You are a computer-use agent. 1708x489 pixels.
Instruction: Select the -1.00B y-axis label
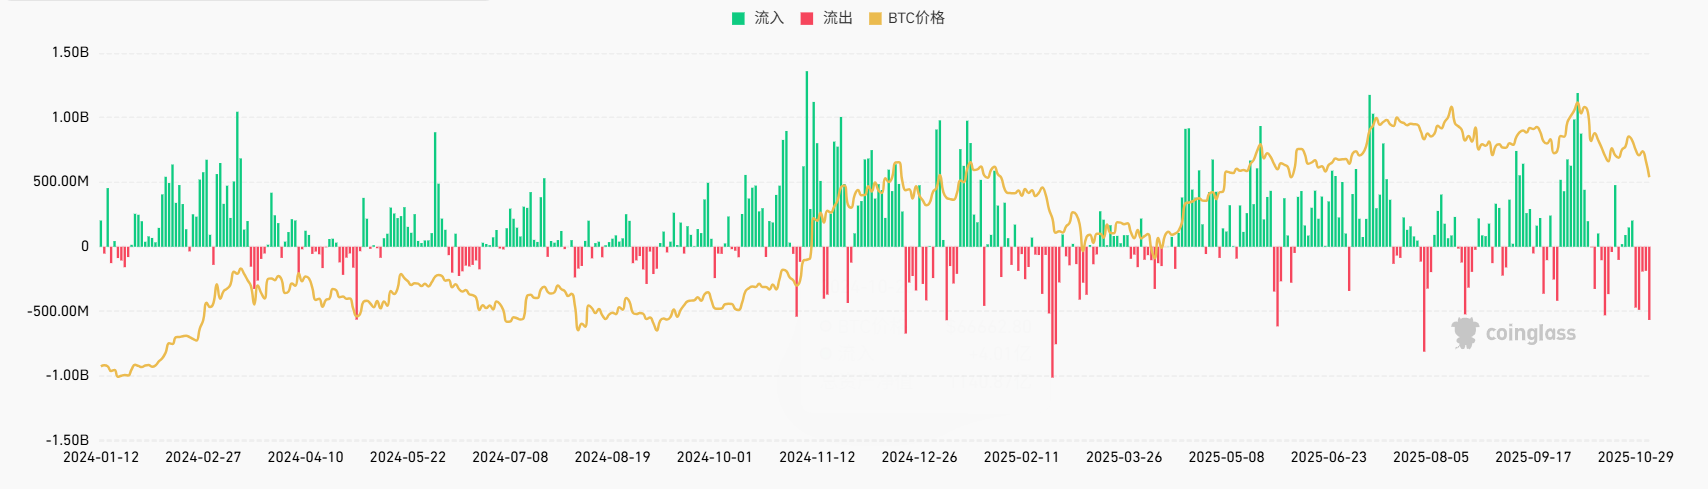pos(67,375)
